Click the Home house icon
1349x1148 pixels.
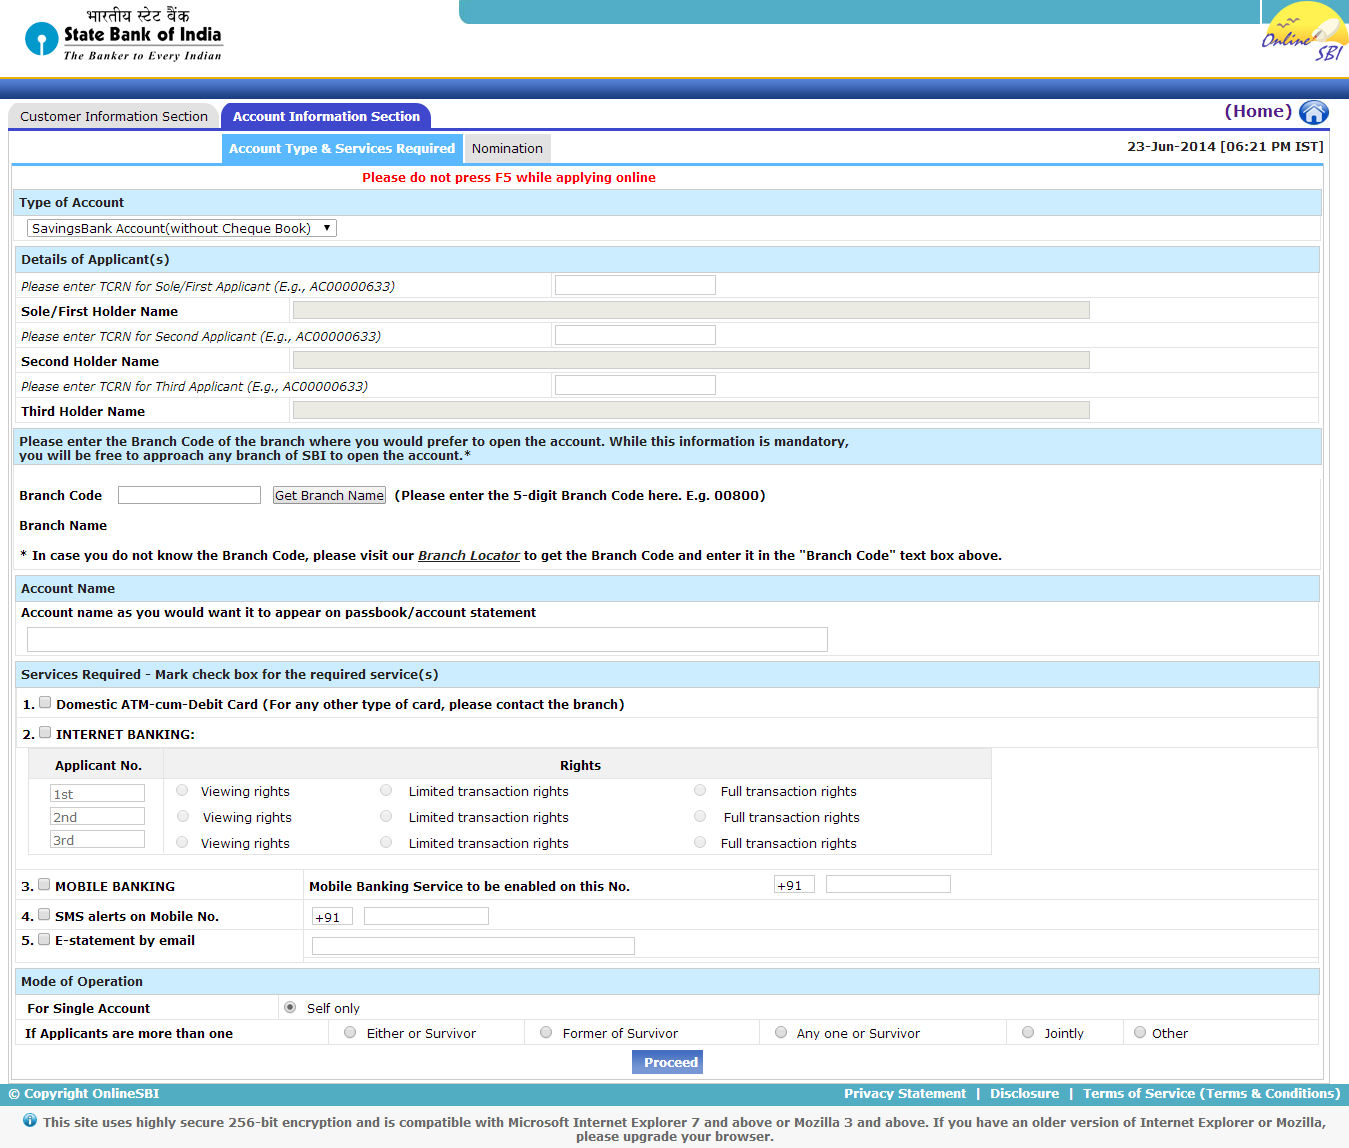tap(1314, 113)
